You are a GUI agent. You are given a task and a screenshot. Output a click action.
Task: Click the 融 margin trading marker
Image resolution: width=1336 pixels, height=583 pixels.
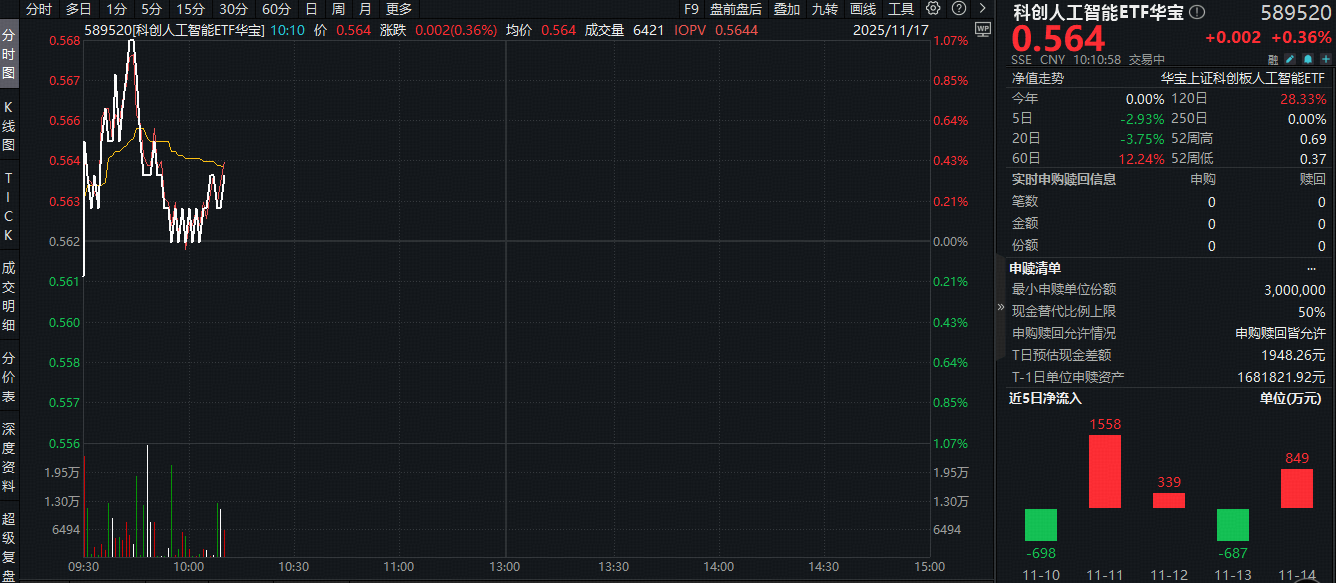(x=1275, y=59)
